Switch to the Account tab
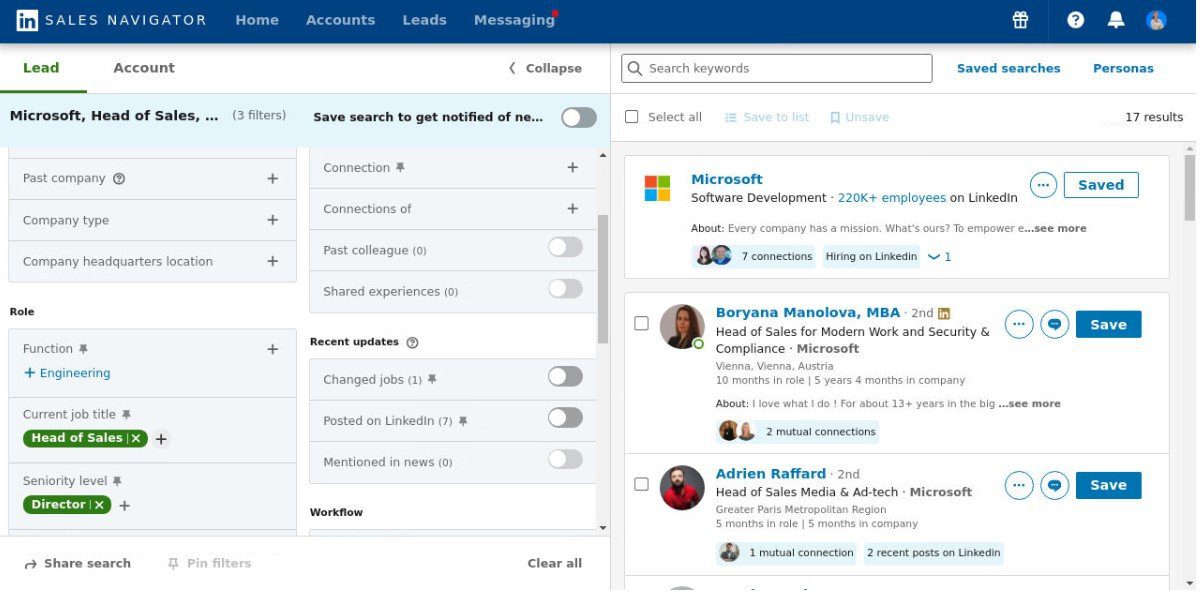Viewport: 1200px width, 592px height. click(144, 68)
